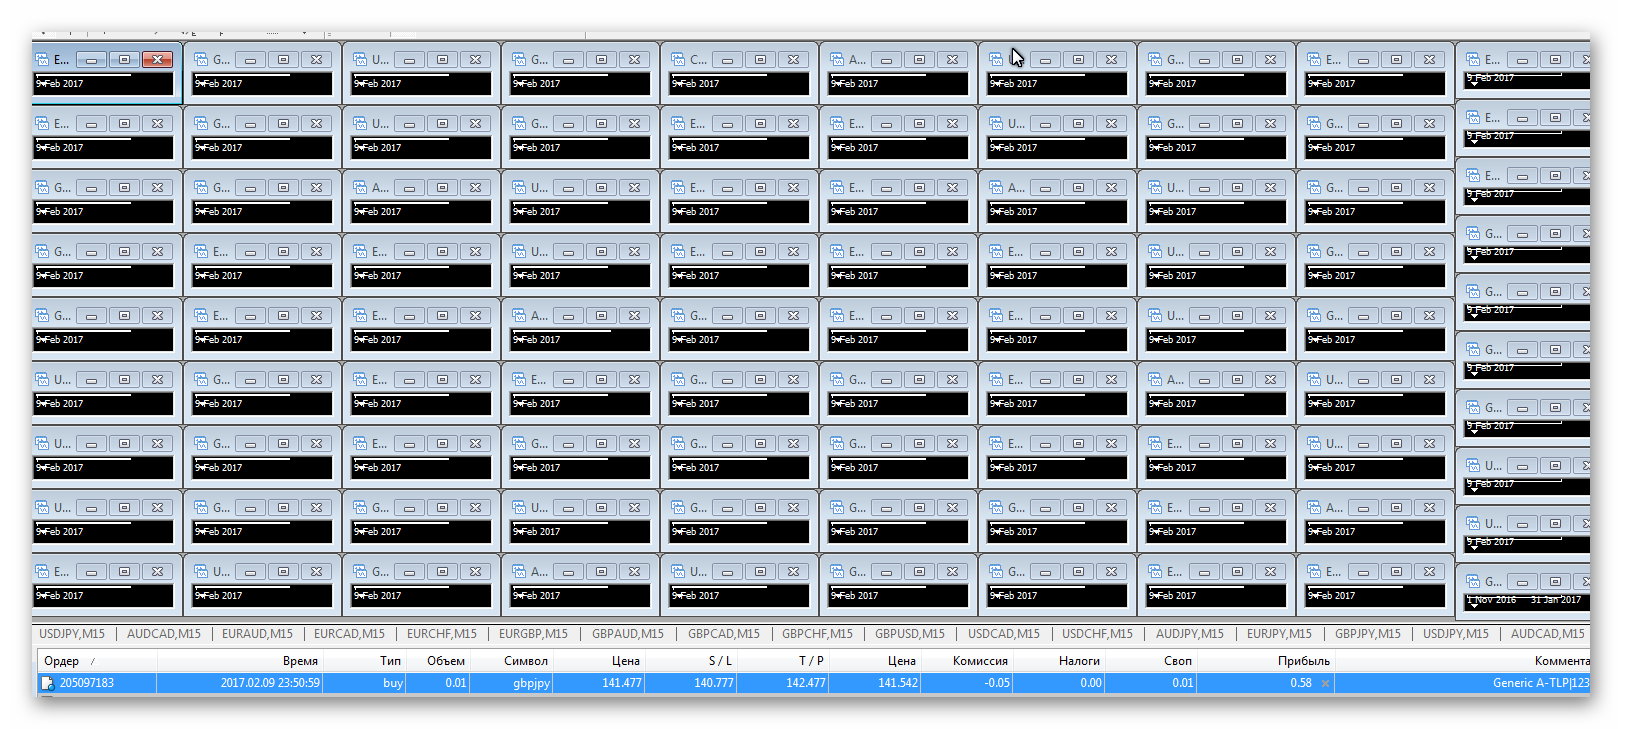Viewport: 1651px width, 729px height.
Task: Click the order time 2017.02.09 23:50:59
Action: (x=270, y=683)
